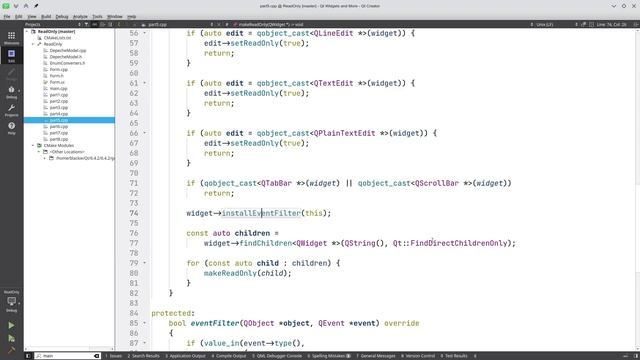Click the link-with-editor icon in Projects panel
Viewport: 640px width, 360px height.
[94, 24]
